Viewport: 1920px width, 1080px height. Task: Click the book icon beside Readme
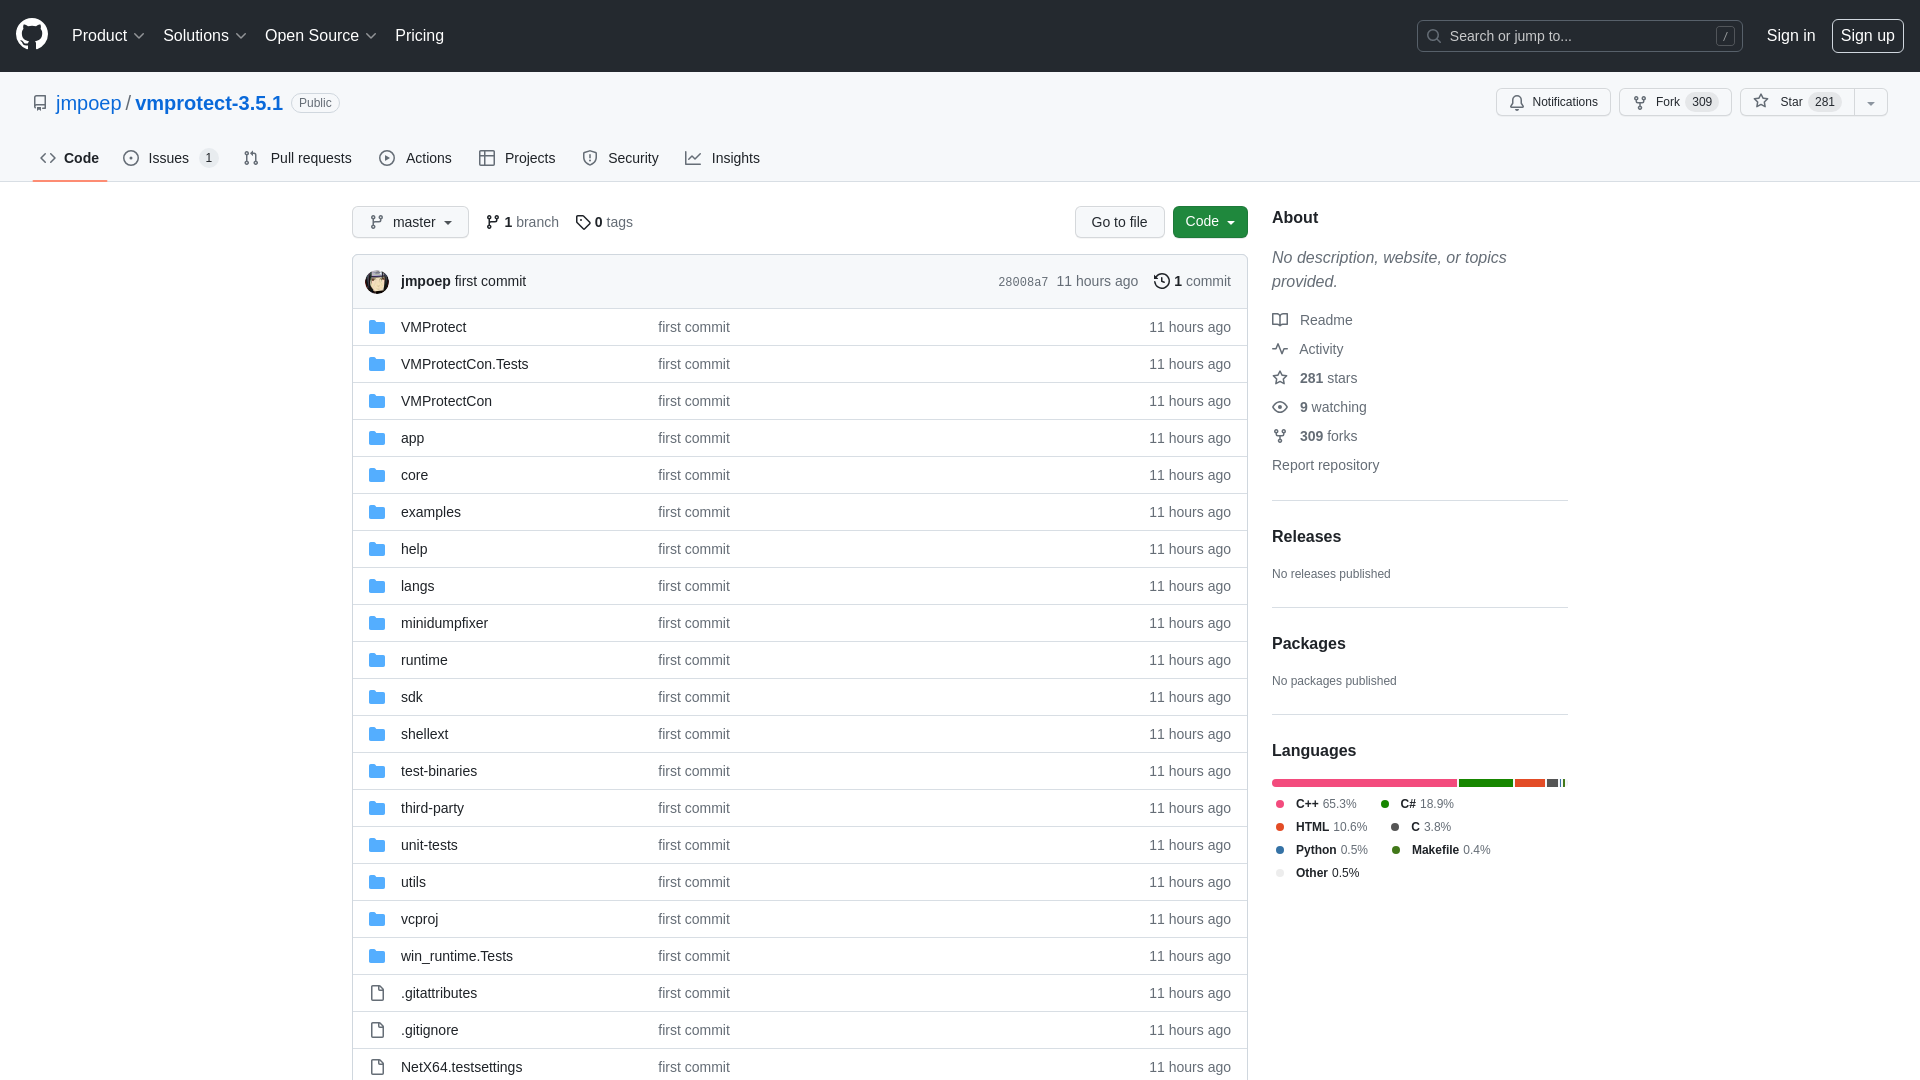(1280, 320)
